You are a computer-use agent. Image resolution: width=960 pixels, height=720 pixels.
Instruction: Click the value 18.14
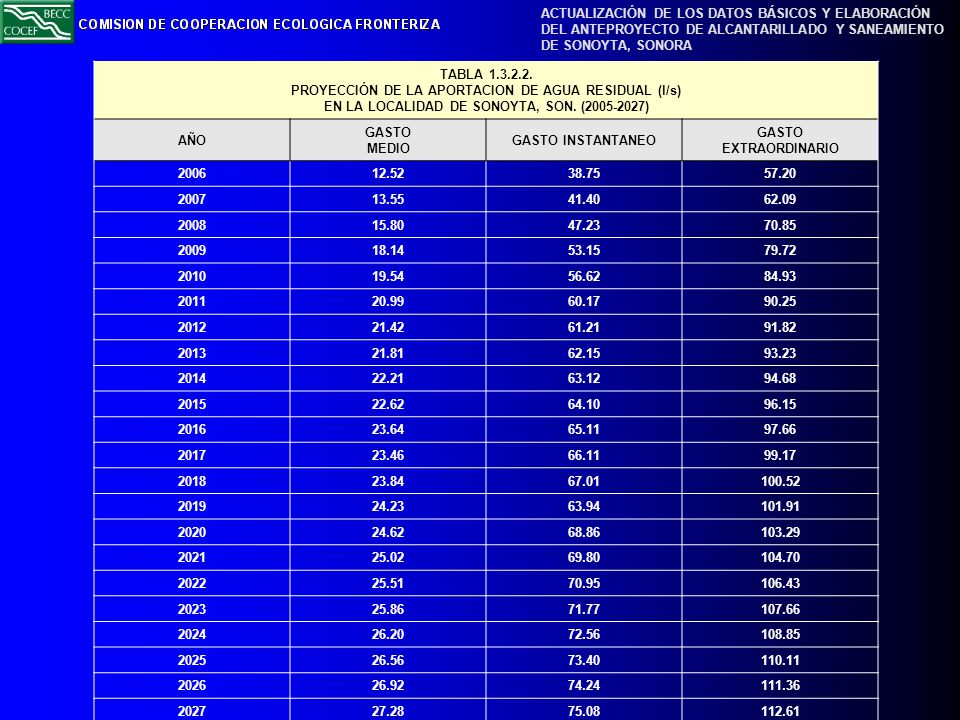tap(388, 250)
